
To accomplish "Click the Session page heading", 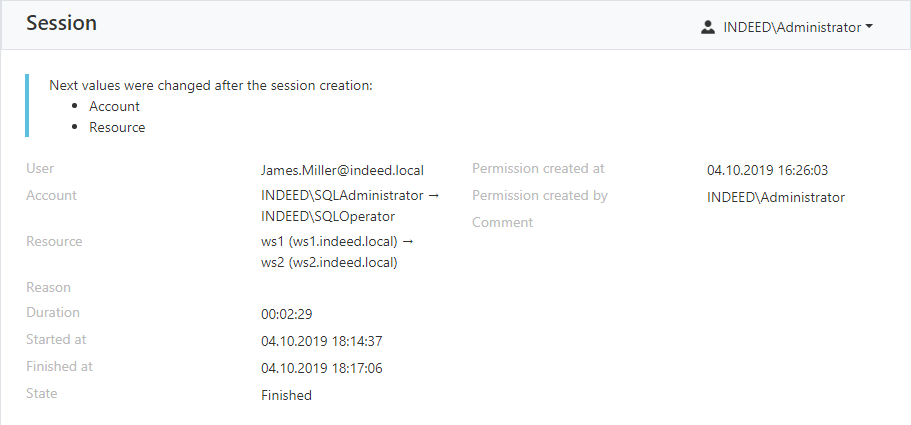I will pos(62,23).
